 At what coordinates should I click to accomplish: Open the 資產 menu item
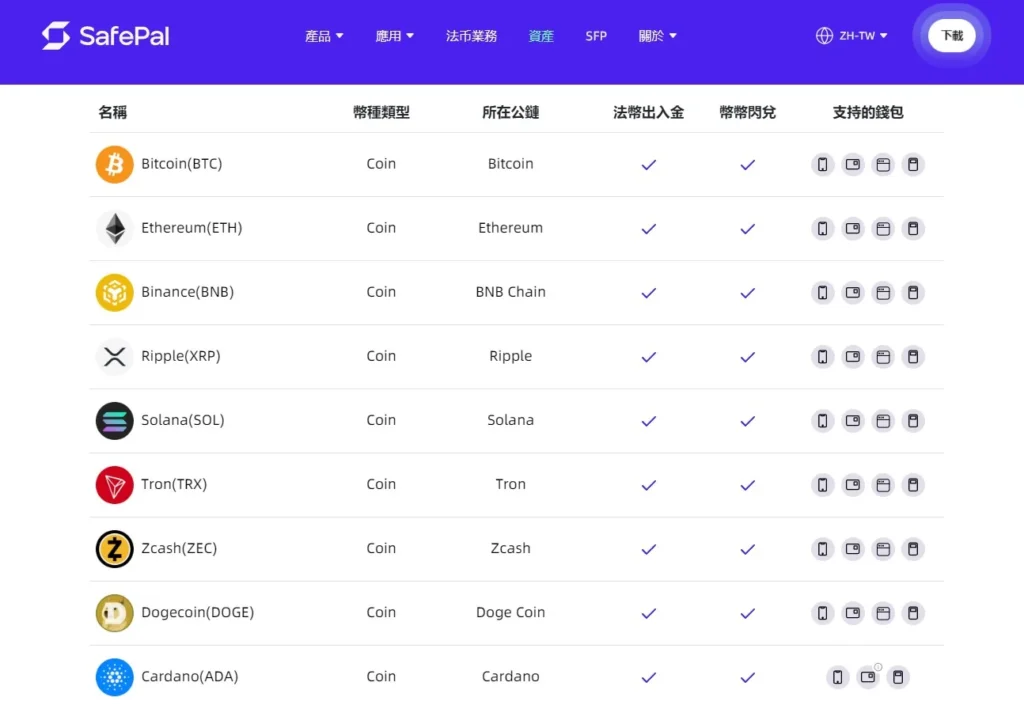541,36
